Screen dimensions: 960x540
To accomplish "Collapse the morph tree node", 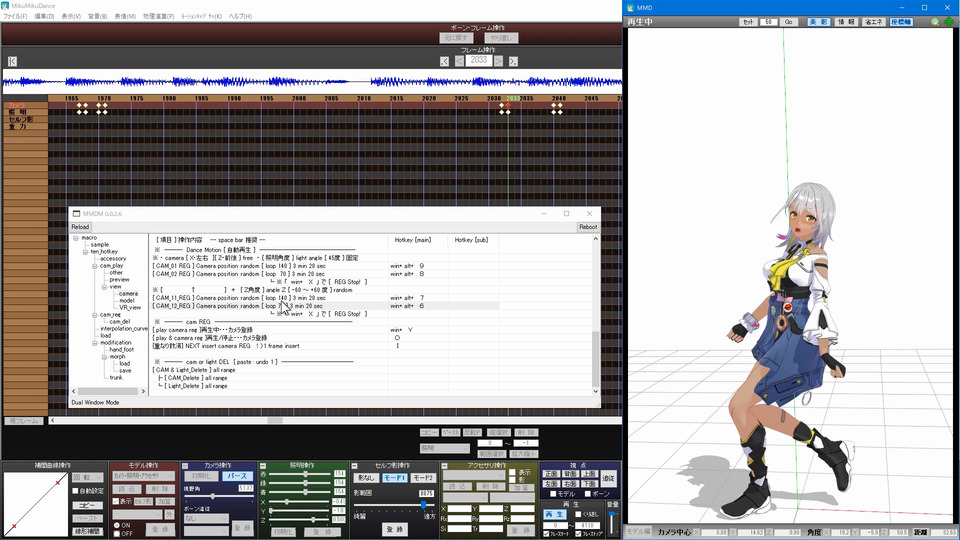I will [105, 357].
